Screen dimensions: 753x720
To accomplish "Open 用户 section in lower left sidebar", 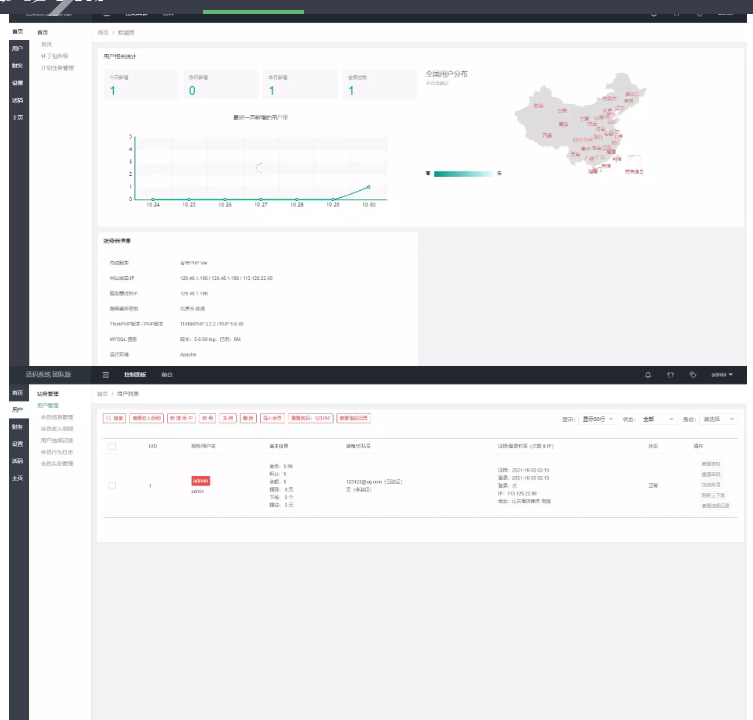I will tap(17, 410).
